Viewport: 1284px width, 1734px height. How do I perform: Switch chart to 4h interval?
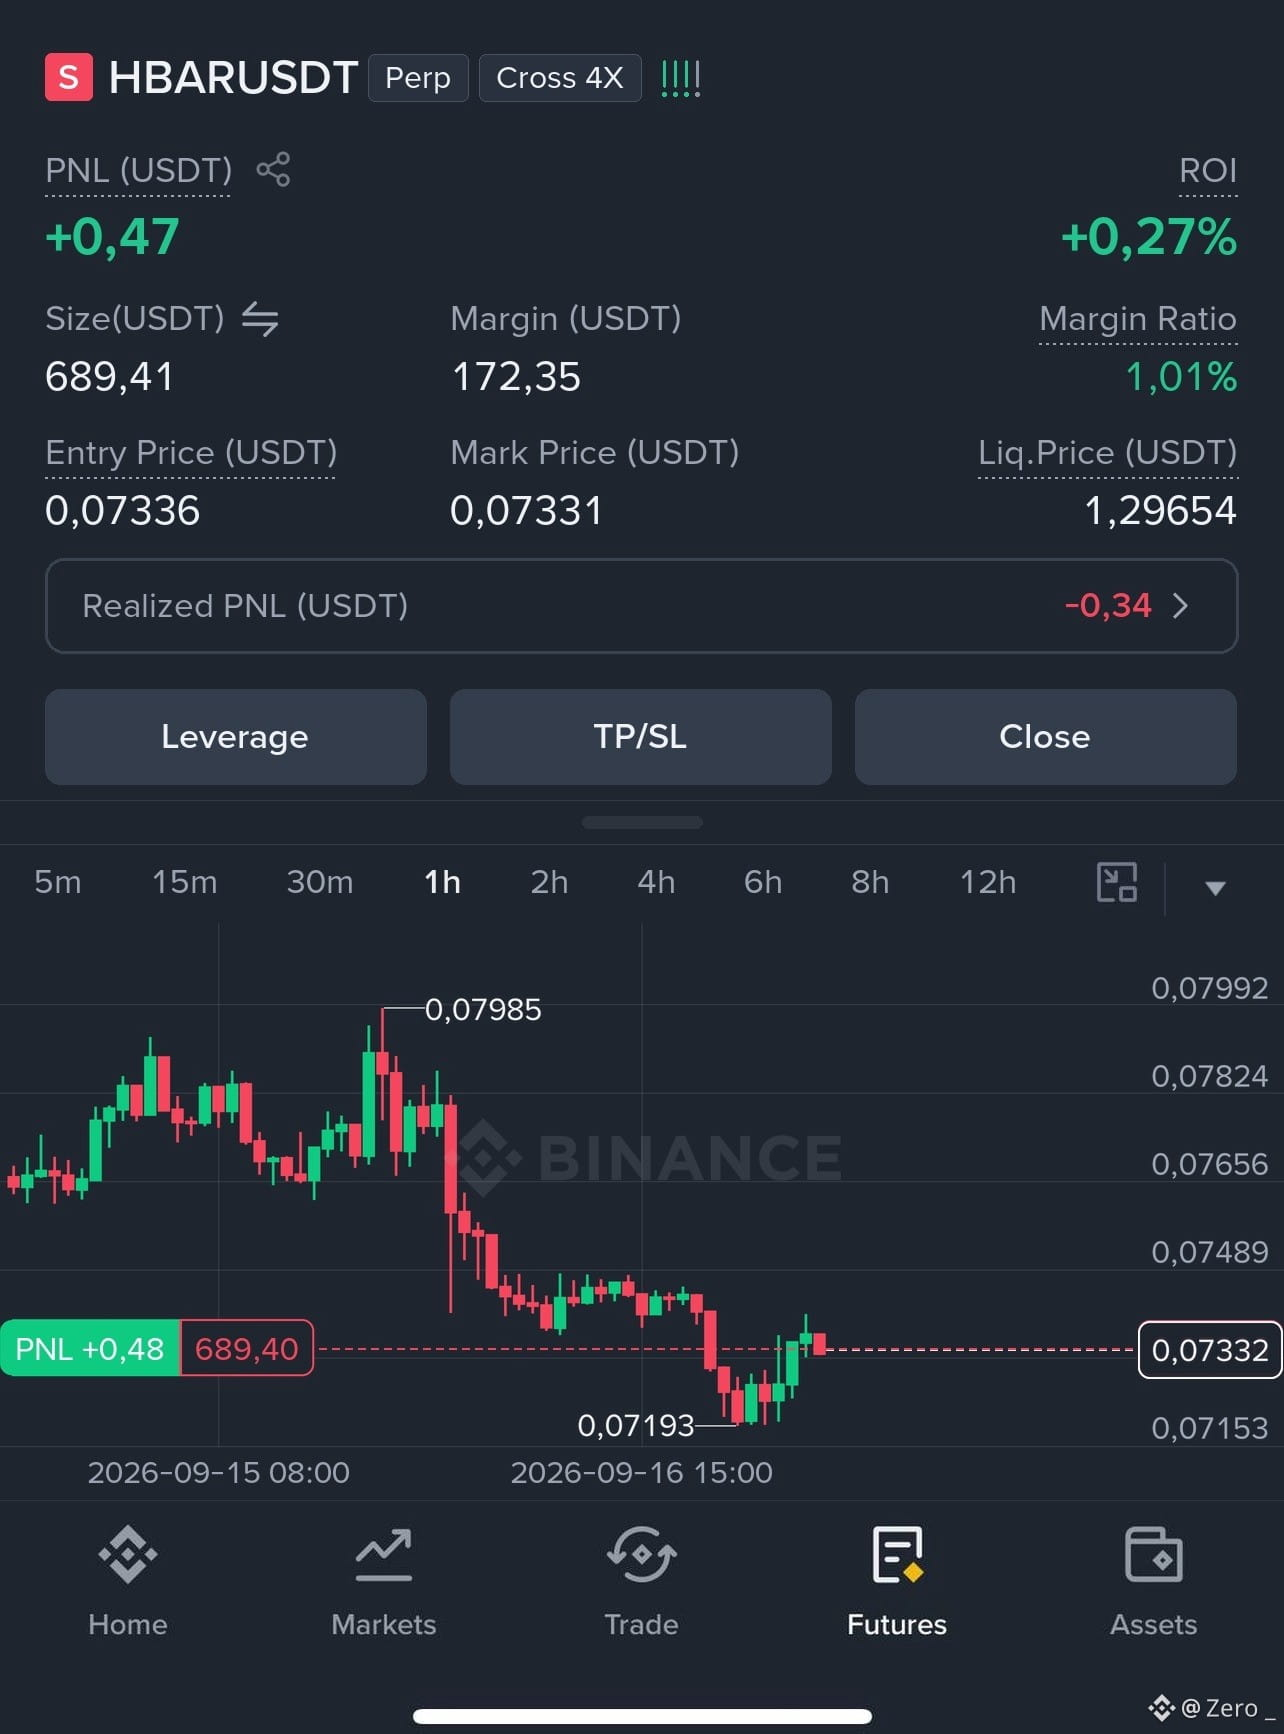[656, 882]
